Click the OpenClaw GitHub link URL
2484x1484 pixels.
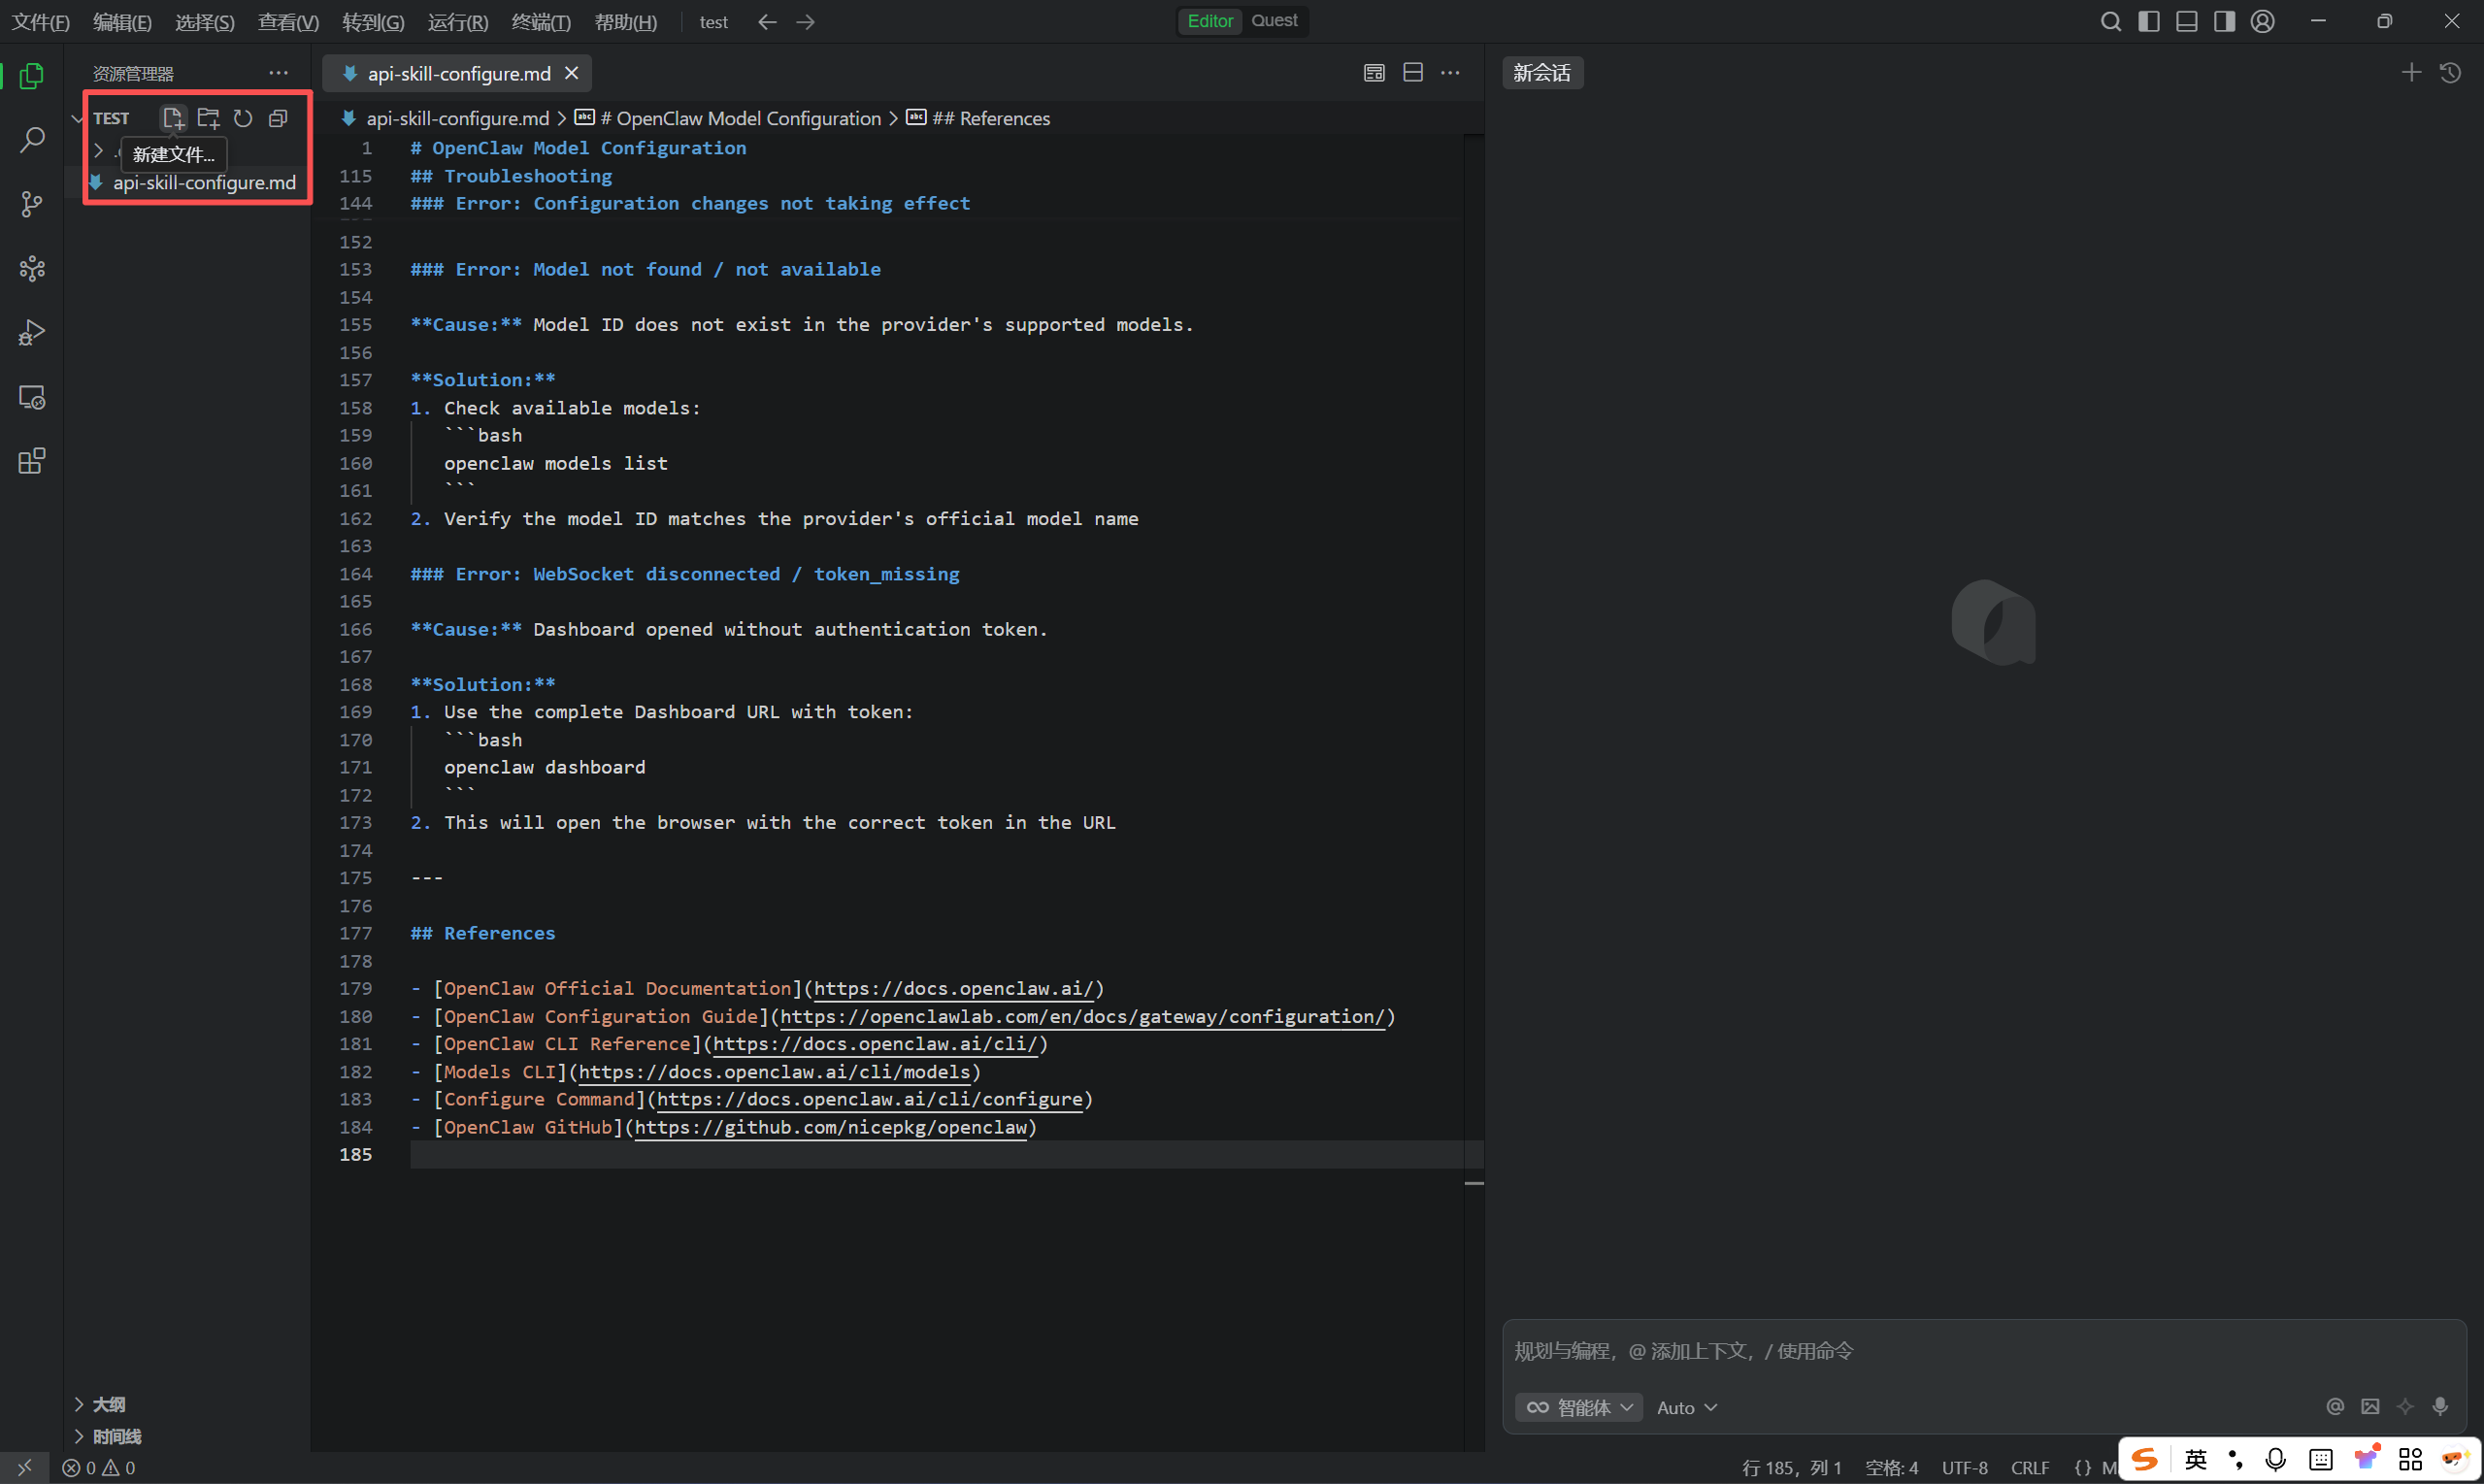click(830, 1127)
